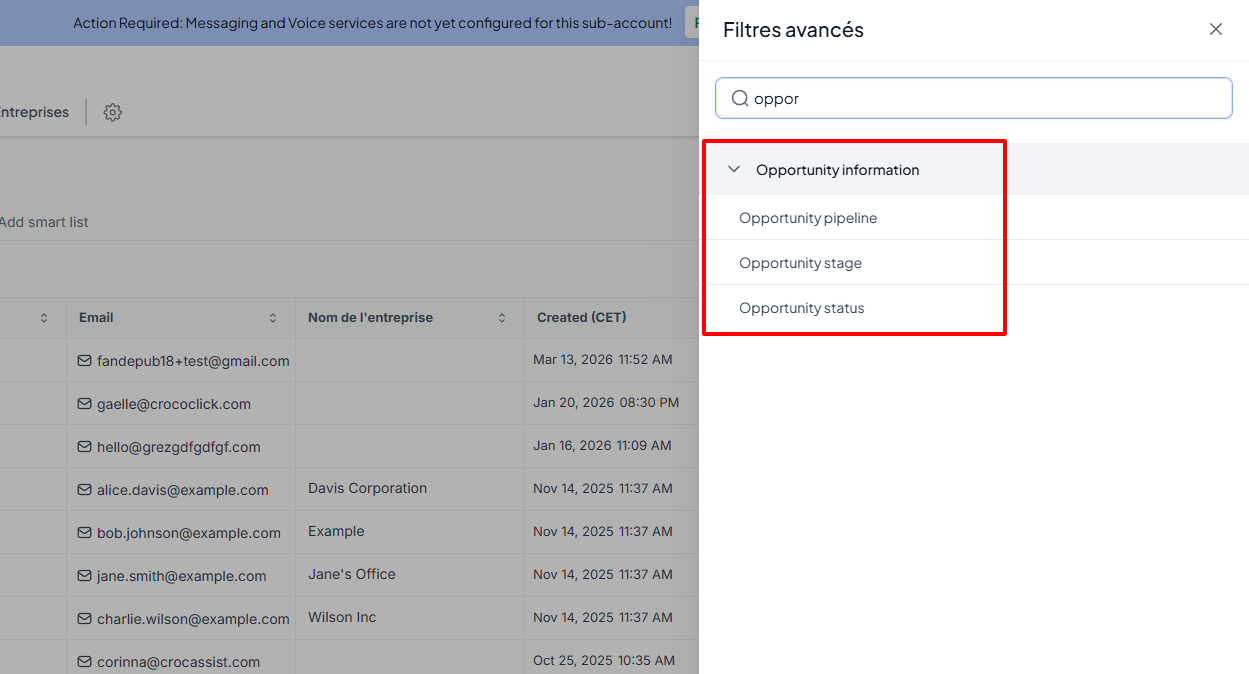1249x674 pixels.
Task: Select the Opportunity pipeline filter
Action: pyautogui.click(x=808, y=218)
